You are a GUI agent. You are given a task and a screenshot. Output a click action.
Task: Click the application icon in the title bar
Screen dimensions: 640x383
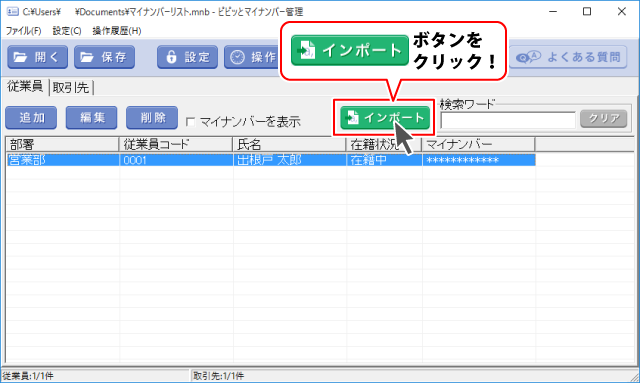pos(13,11)
